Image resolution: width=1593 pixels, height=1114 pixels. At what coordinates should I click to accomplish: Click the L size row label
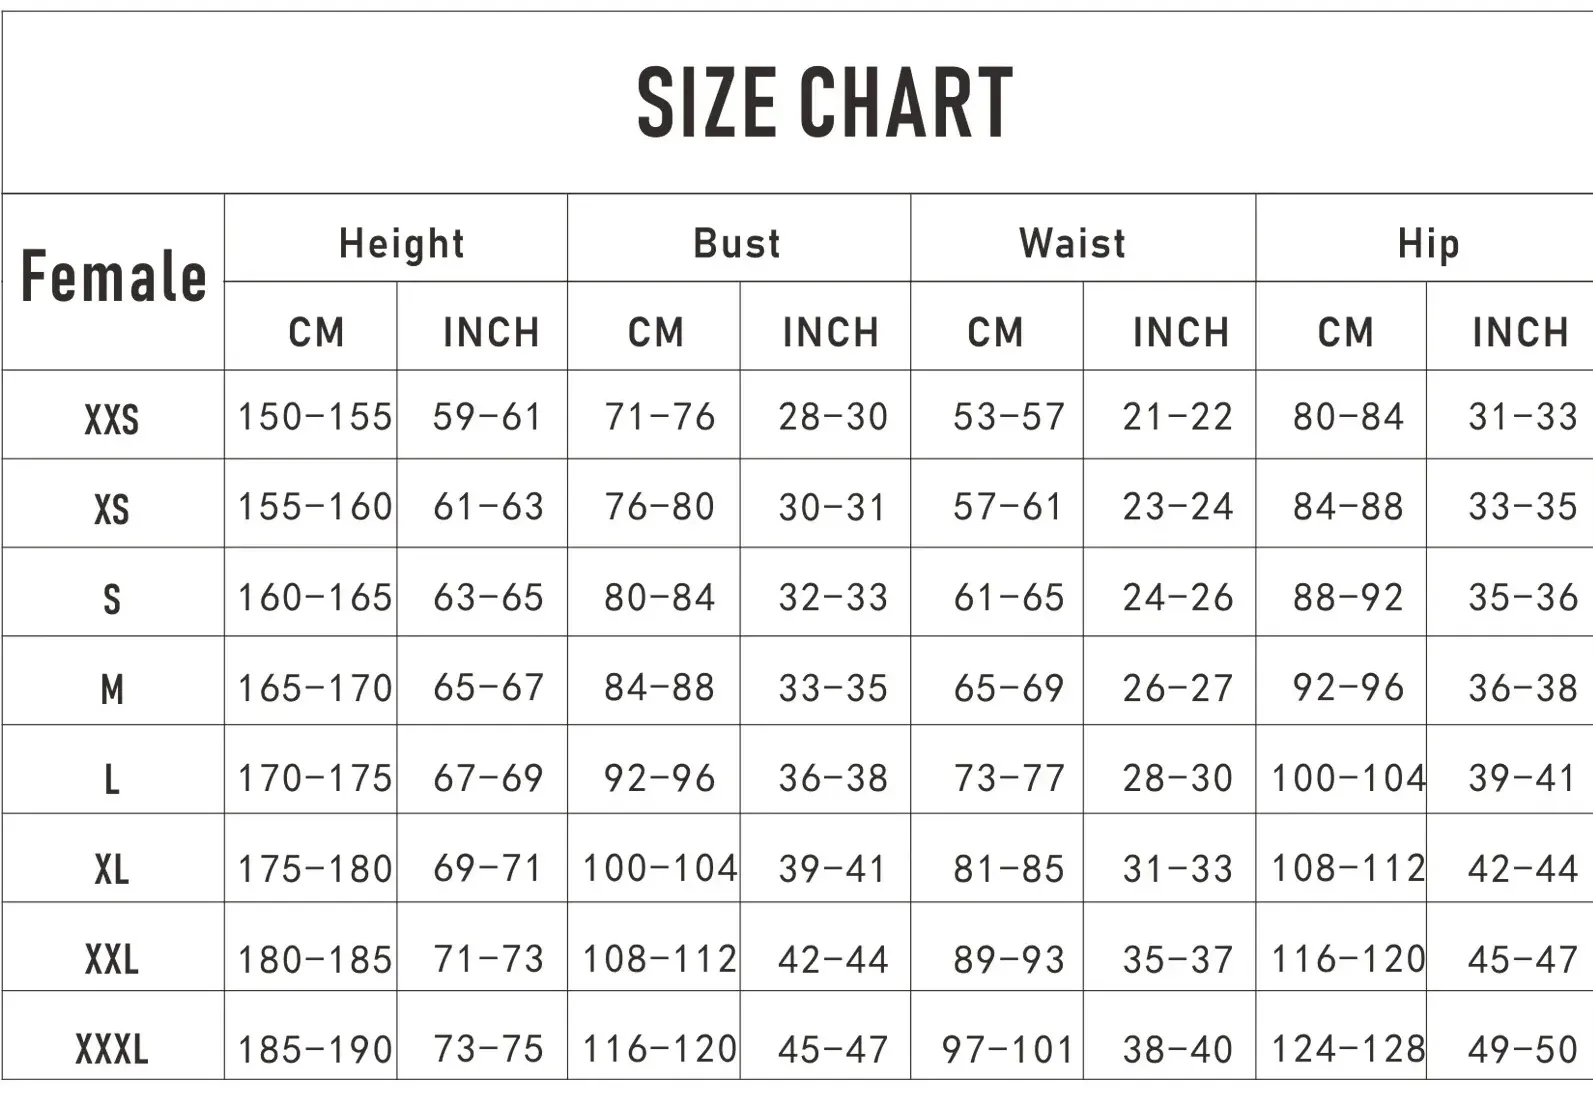pos(112,779)
